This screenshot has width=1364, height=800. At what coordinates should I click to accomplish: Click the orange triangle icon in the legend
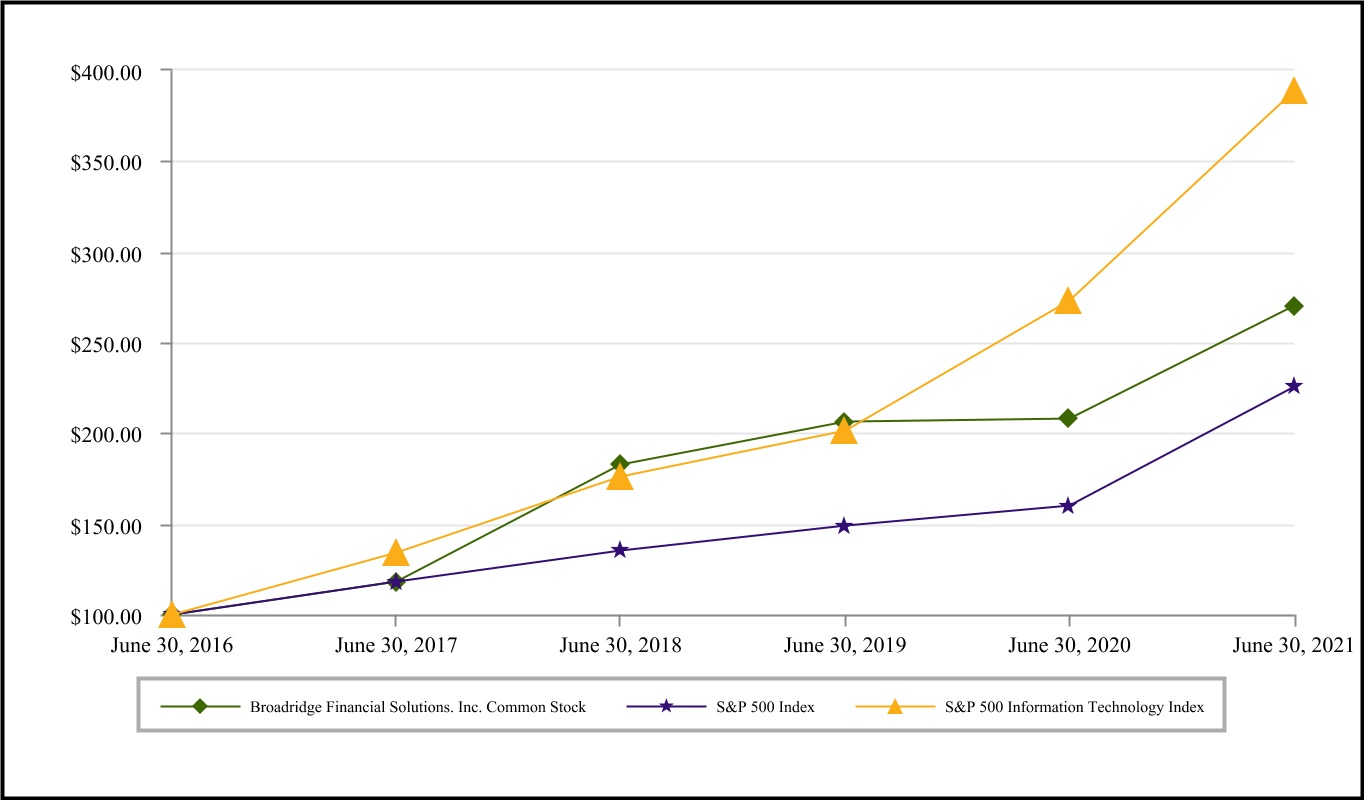[x=895, y=707]
